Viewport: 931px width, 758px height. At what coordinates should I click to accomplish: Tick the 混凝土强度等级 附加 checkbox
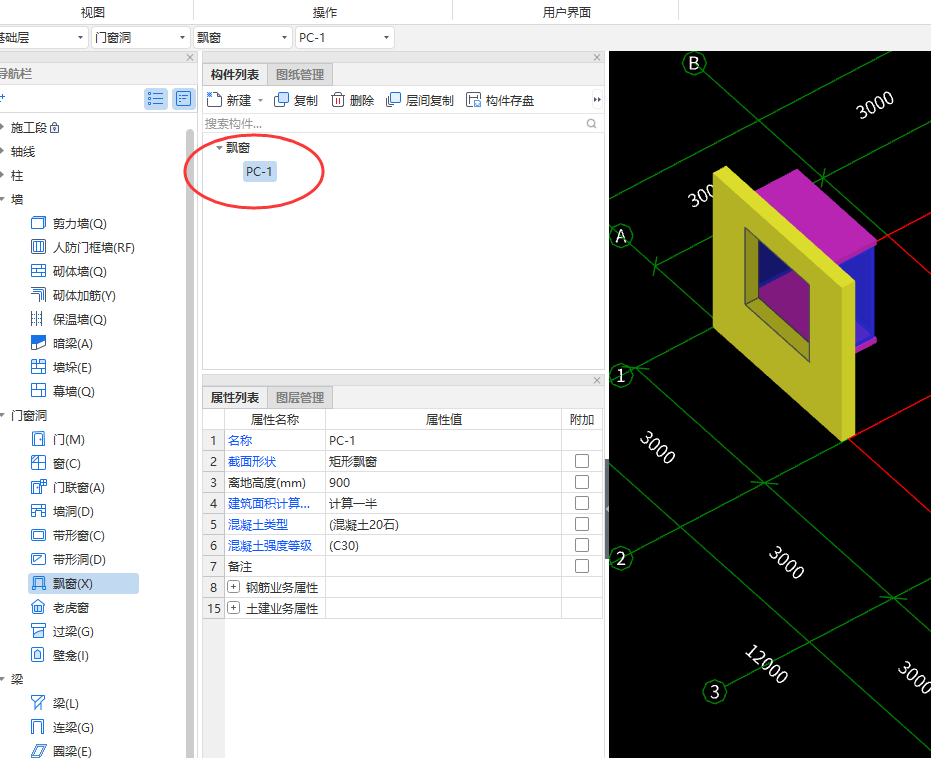click(x=582, y=545)
